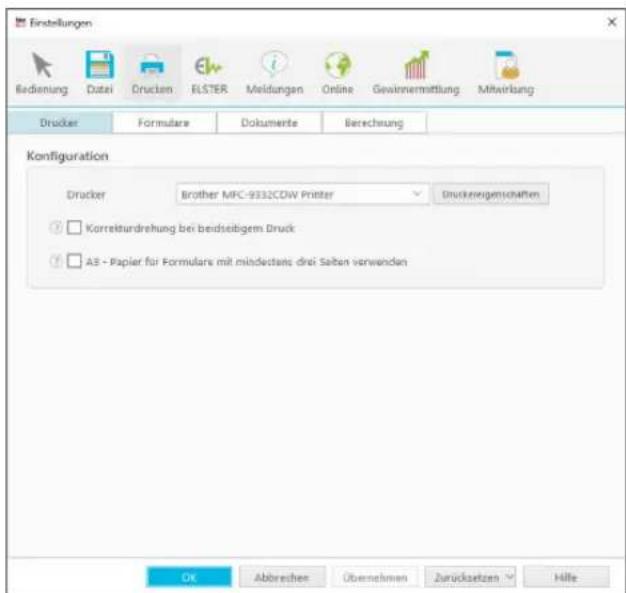Click the Einstellungen window title icon

pos(20,23)
